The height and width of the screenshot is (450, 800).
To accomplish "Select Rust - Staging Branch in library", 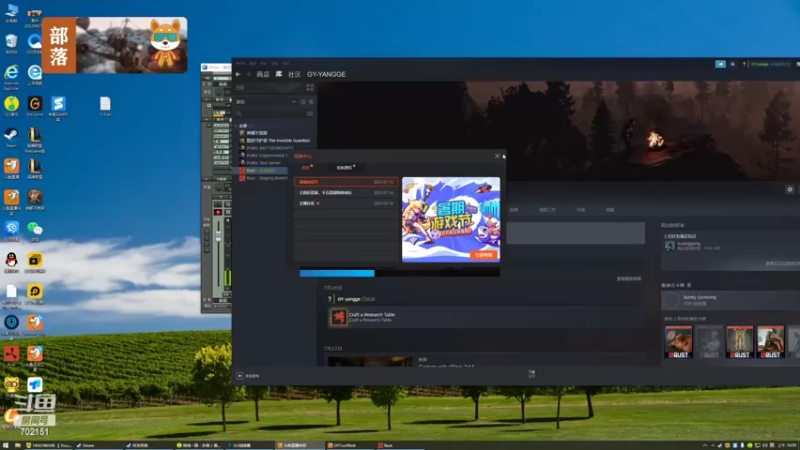I will click(x=264, y=178).
